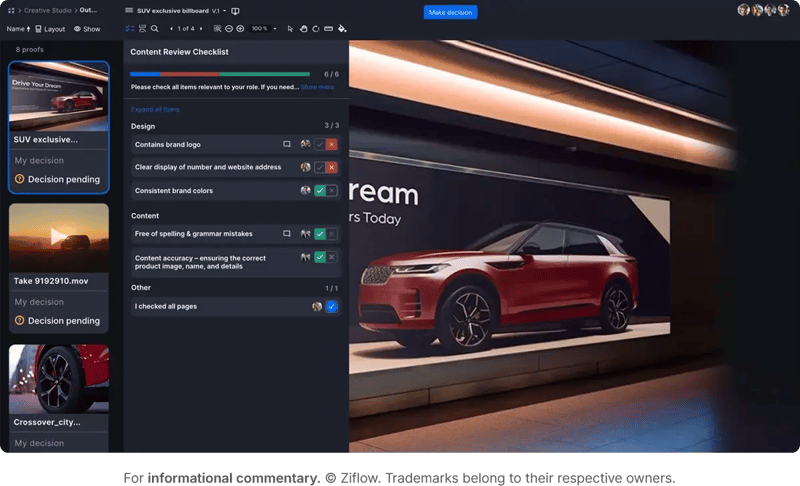Open the 'Out...' breadcrumb folder

coord(88,10)
